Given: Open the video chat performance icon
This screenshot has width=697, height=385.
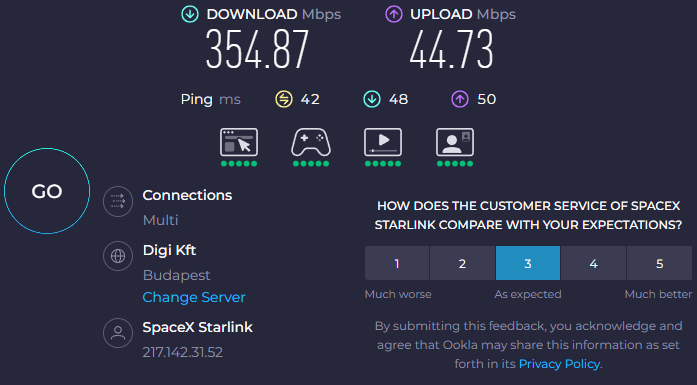Looking at the screenshot, I should [x=455, y=142].
